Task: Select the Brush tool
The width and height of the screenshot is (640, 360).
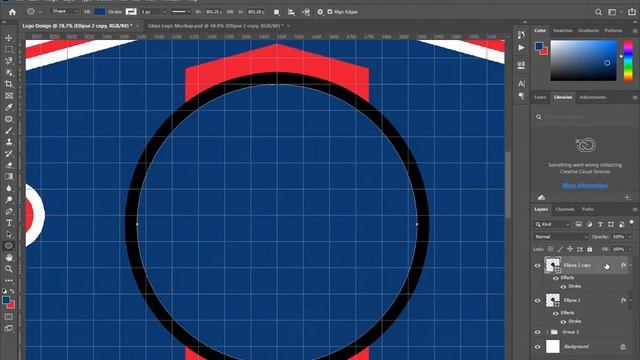Action: click(x=9, y=131)
